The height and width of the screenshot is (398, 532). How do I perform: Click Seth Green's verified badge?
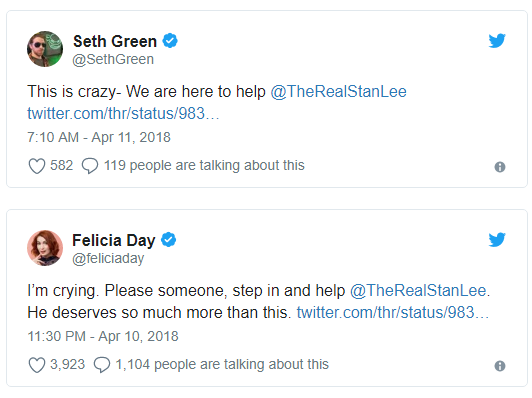[170, 41]
